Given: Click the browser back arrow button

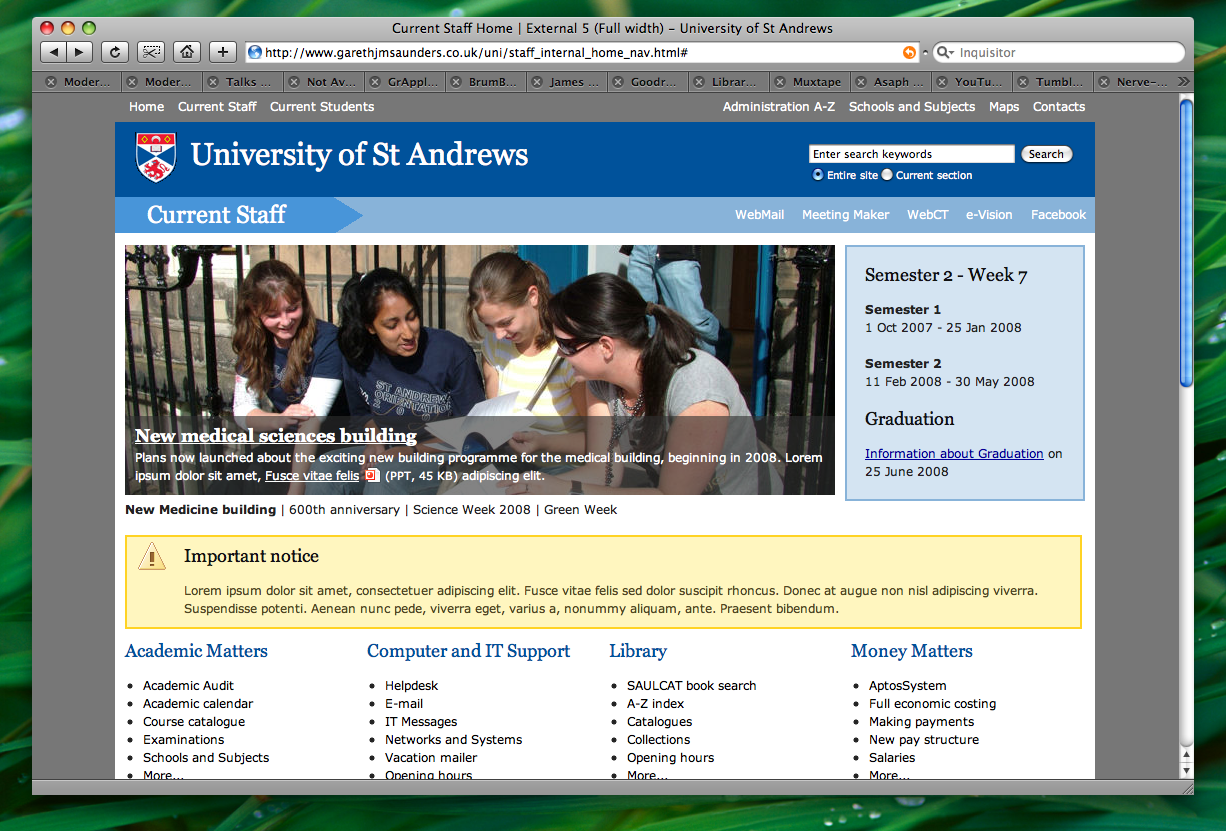Looking at the screenshot, I should point(54,52).
